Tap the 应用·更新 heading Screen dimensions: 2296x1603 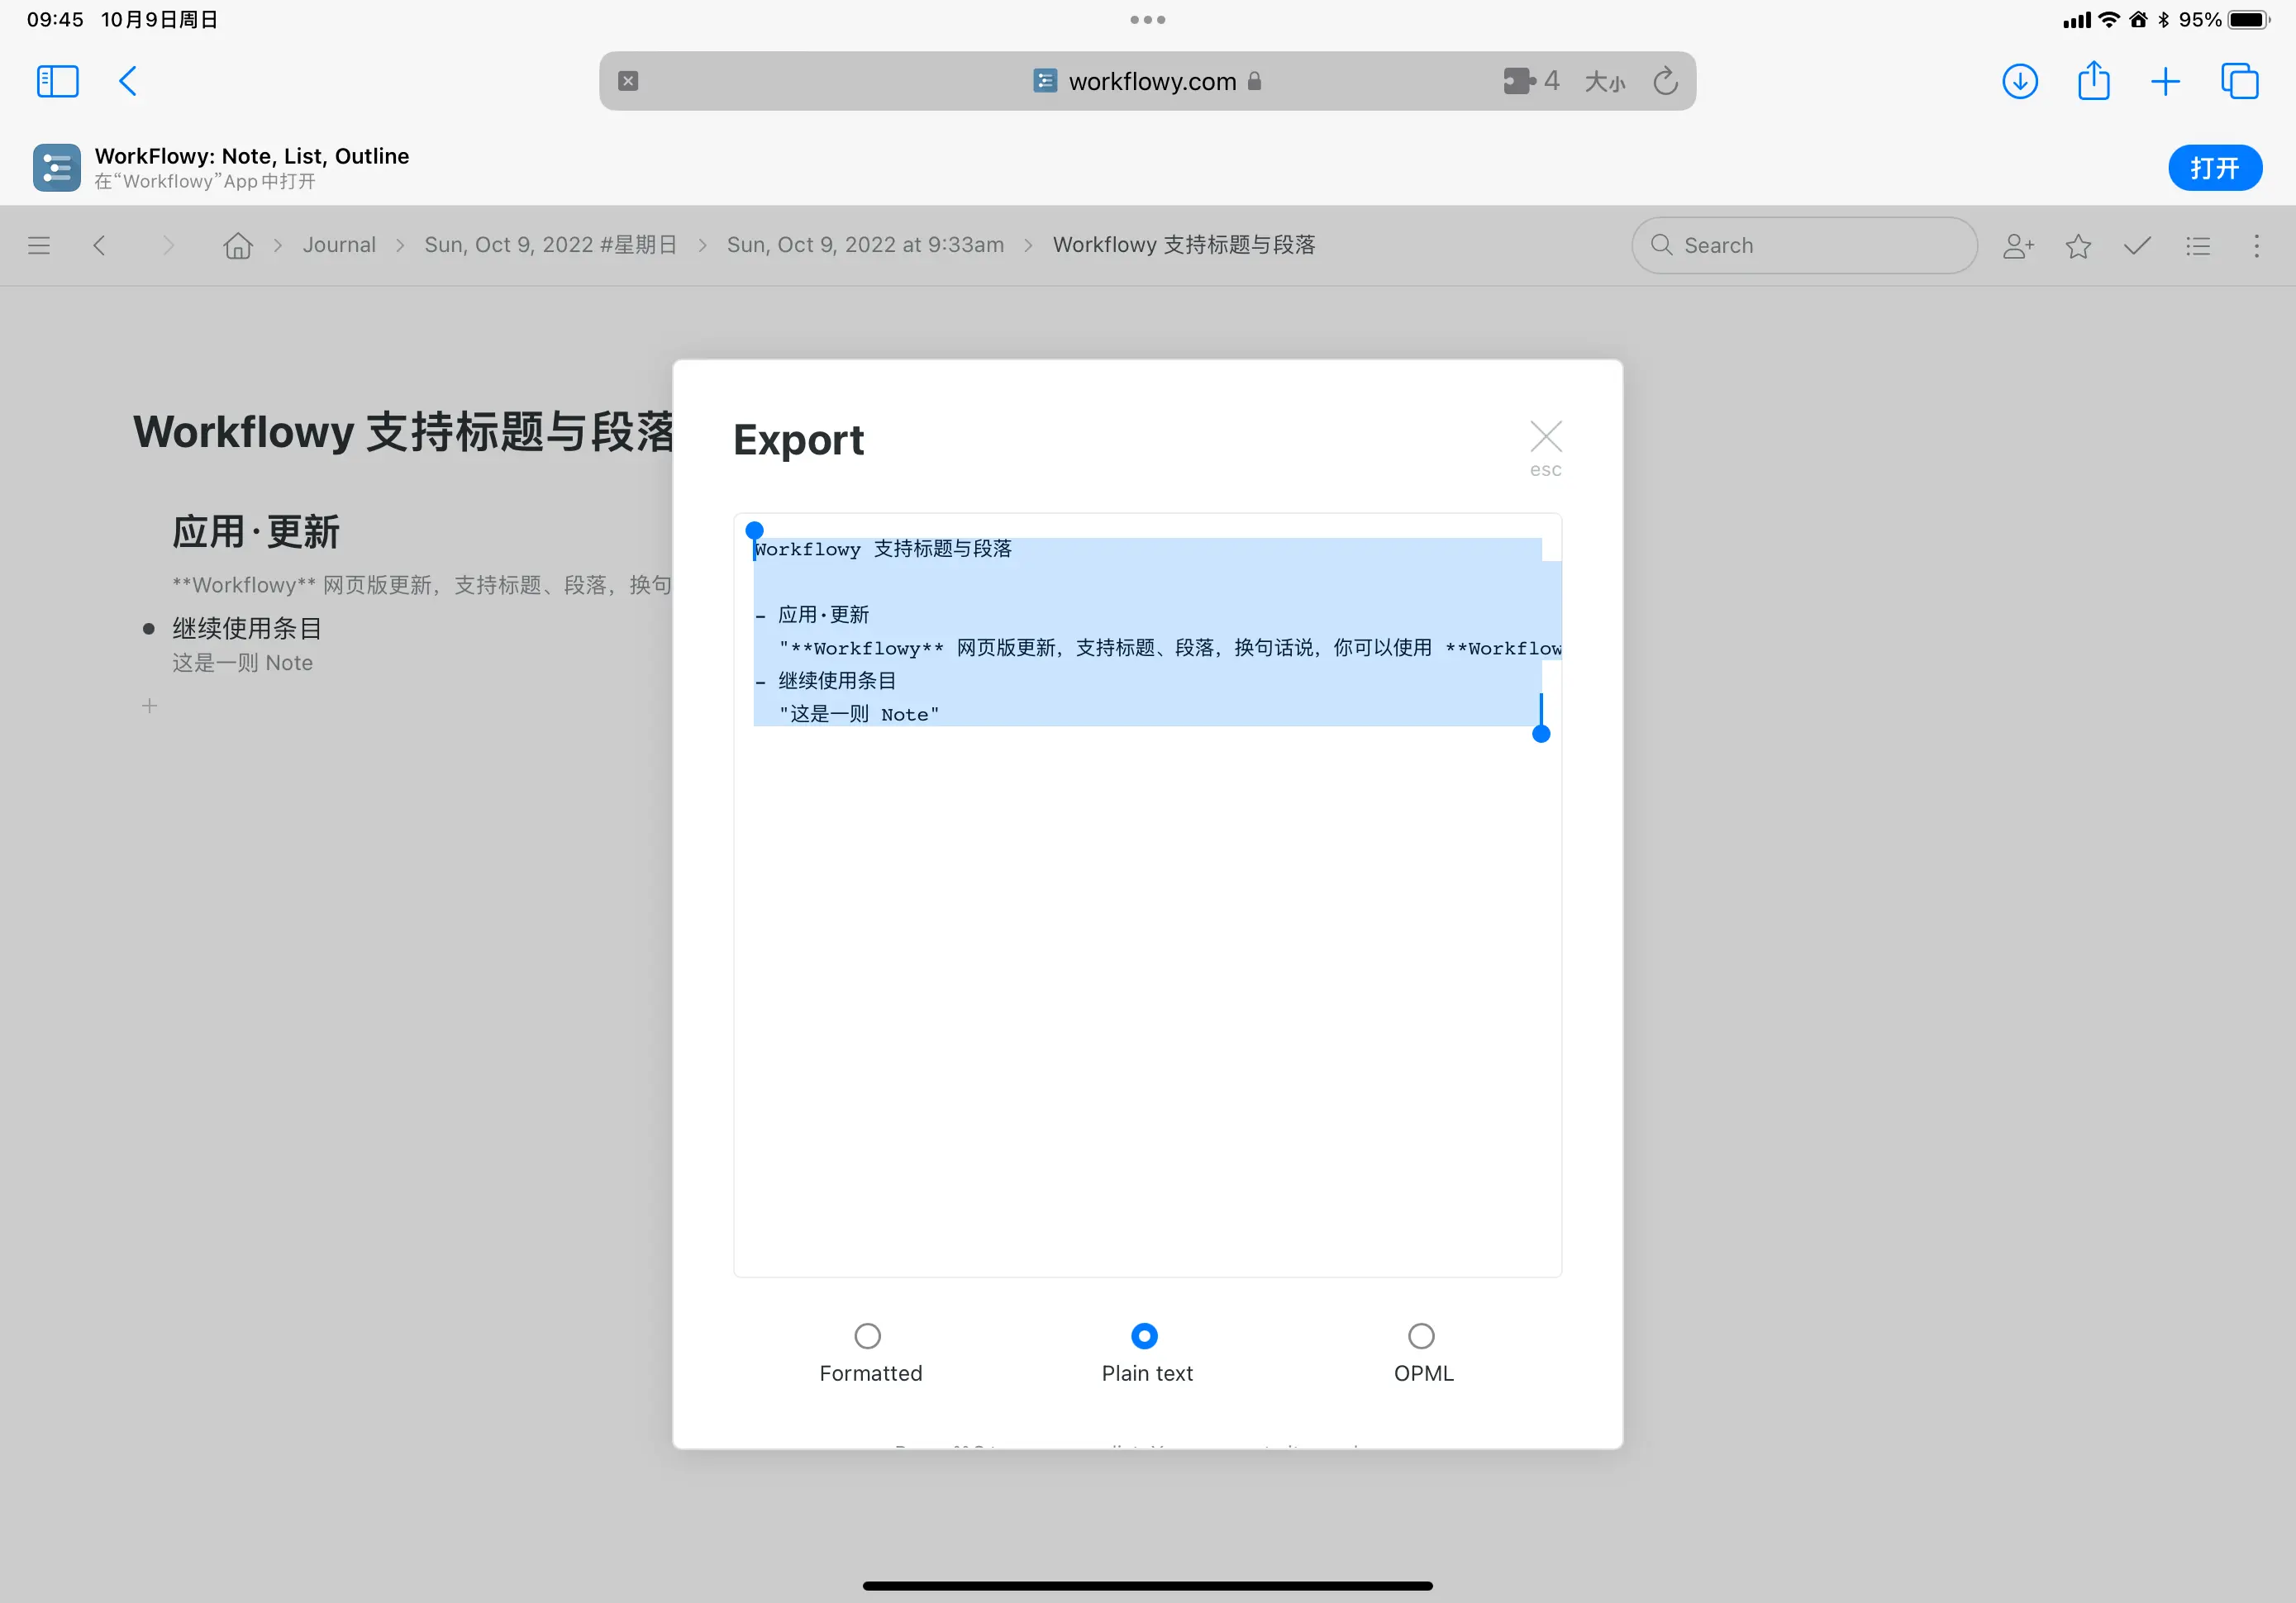pyautogui.click(x=256, y=531)
